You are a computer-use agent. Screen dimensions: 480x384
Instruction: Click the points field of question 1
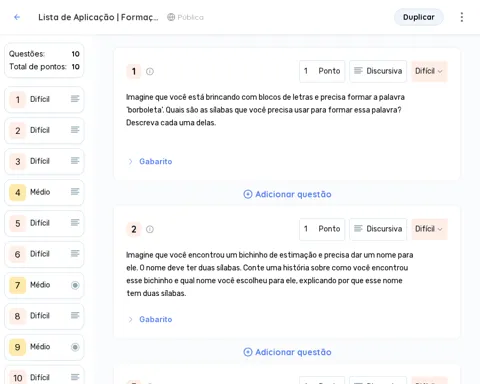point(322,71)
